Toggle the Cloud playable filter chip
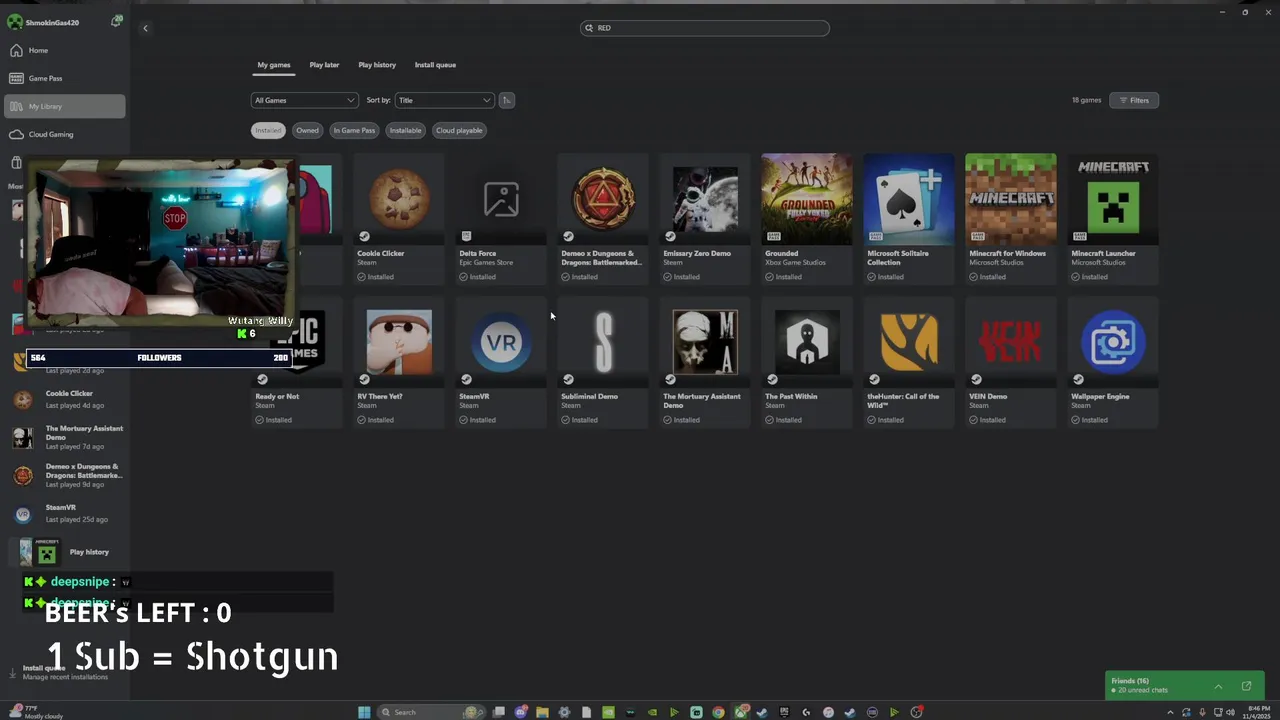Viewport: 1280px width, 720px height. (x=459, y=130)
